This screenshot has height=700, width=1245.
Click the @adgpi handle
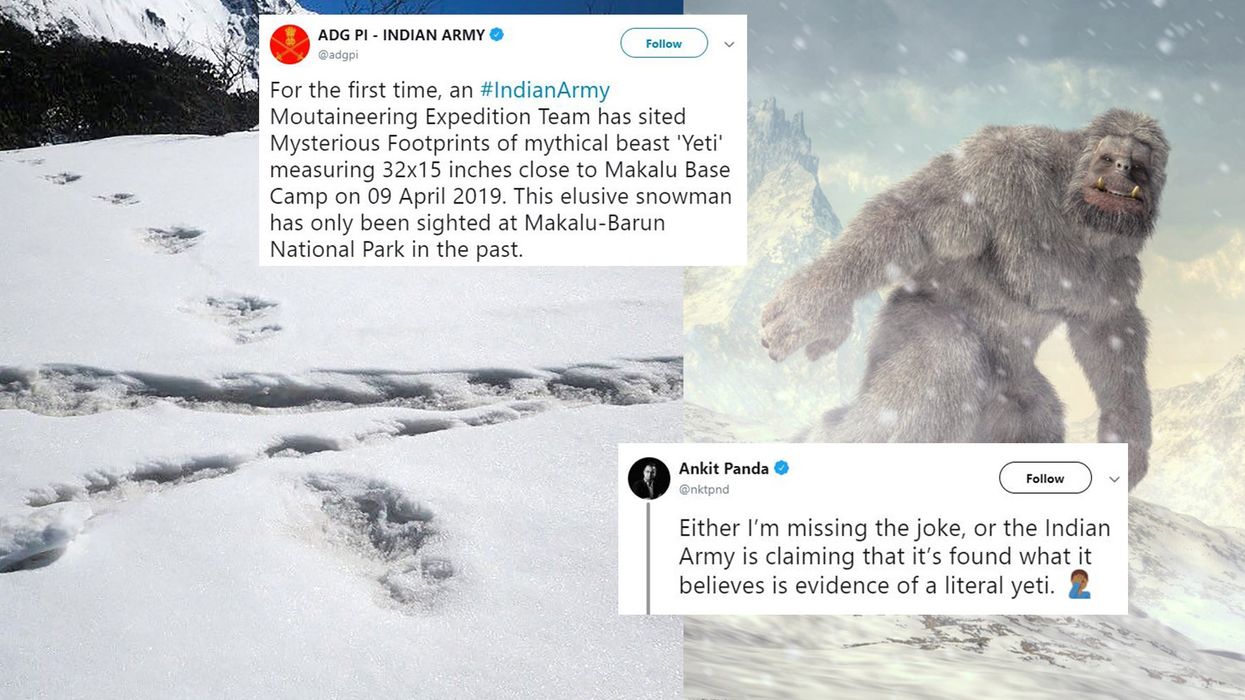point(338,56)
